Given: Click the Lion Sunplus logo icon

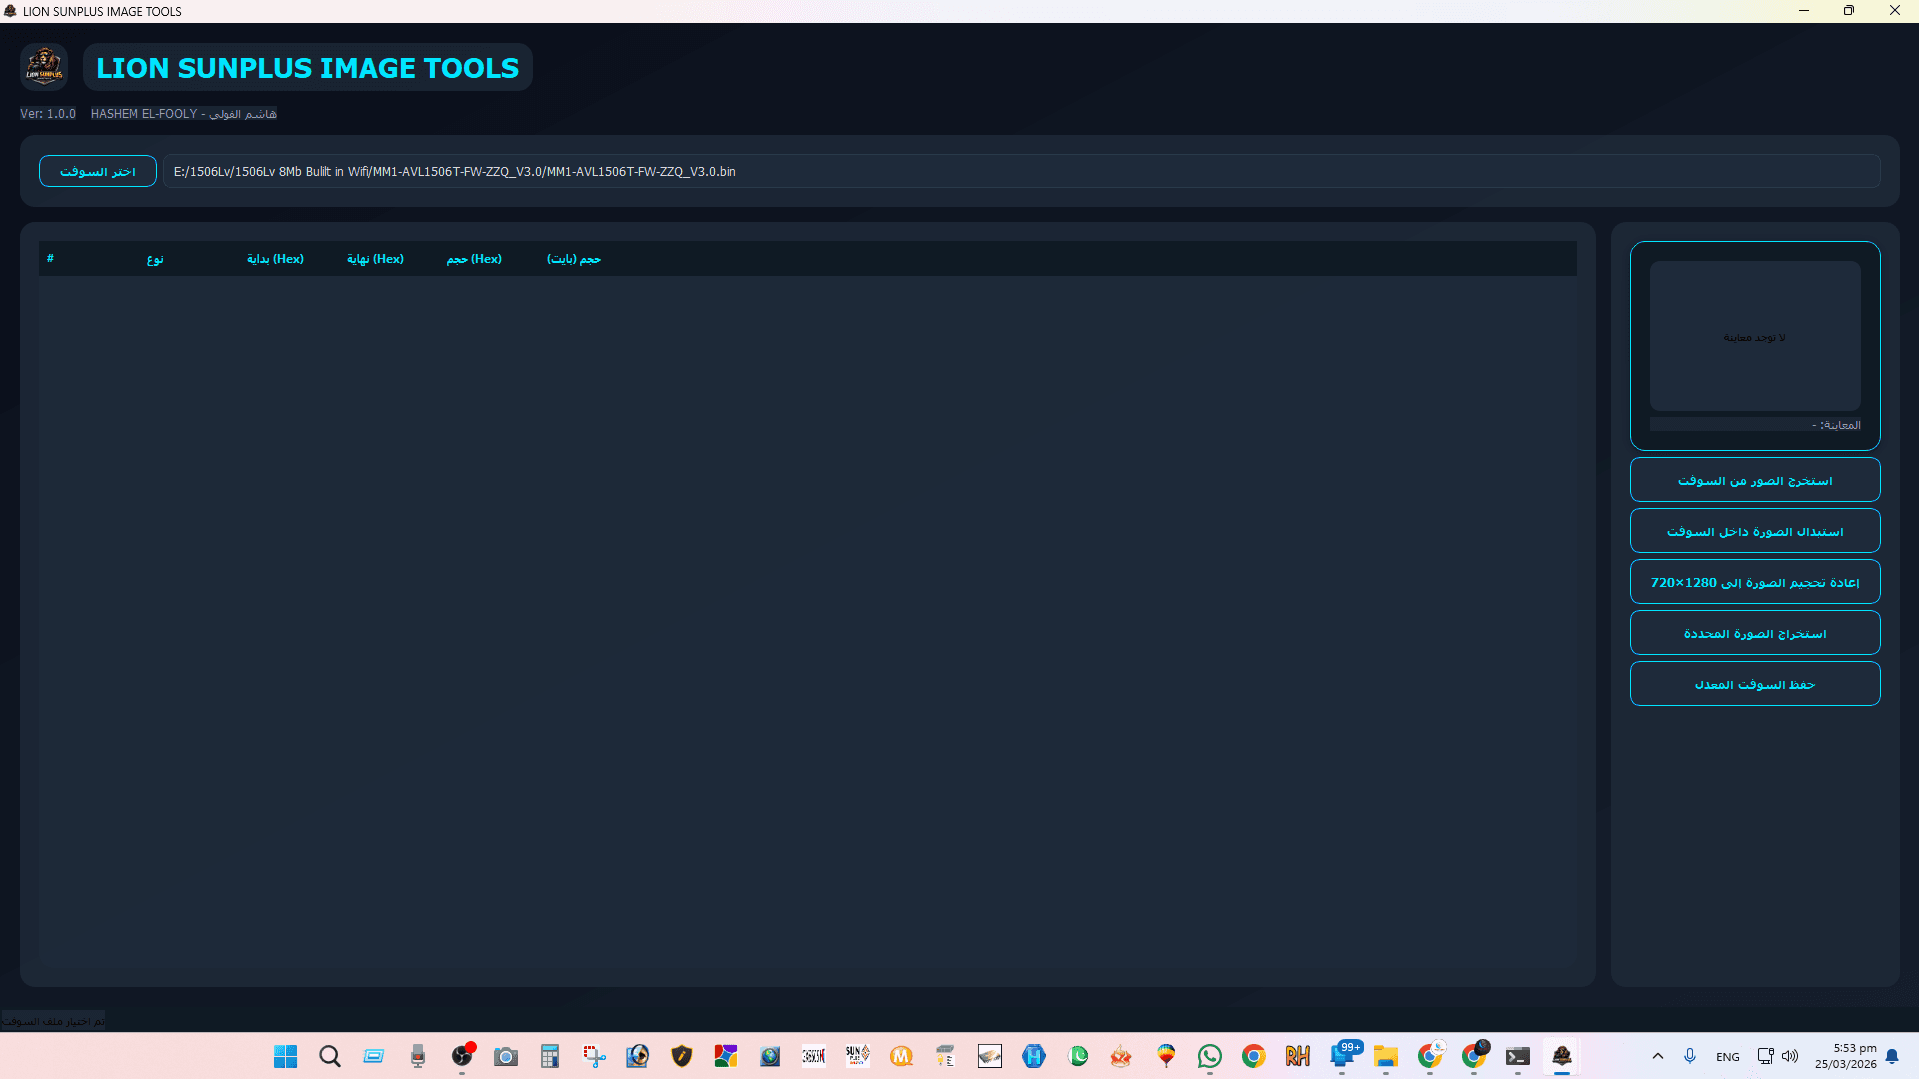Looking at the screenshot, I should (44, 67).
